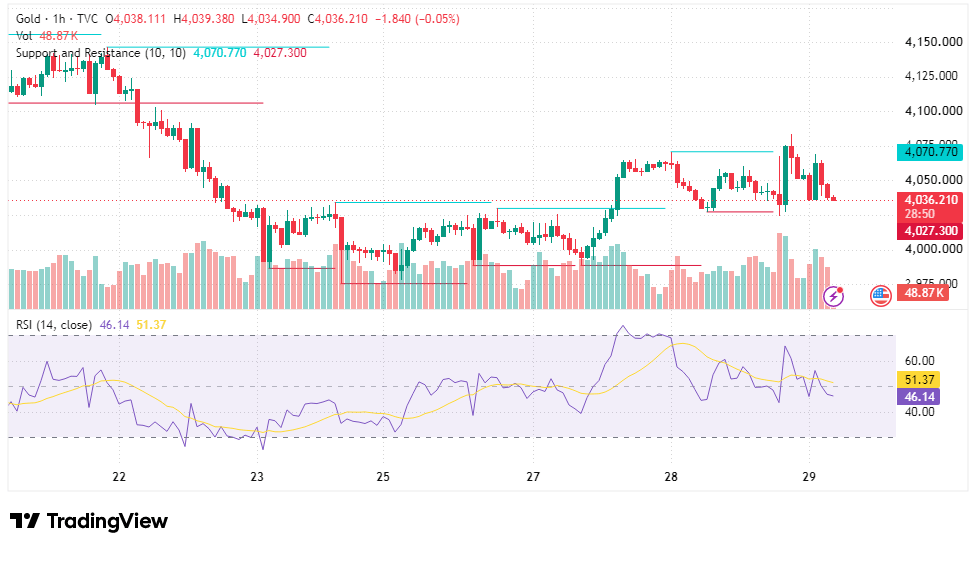Click the 4,100.000 price axis value
Viewport: 980px width, 574px height.
click(x=934, y=111)
